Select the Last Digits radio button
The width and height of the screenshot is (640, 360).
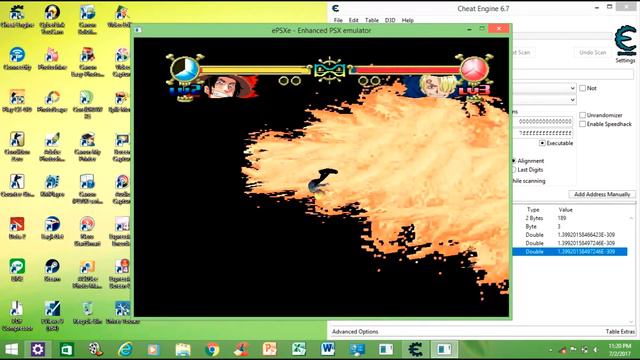point(513,170)
